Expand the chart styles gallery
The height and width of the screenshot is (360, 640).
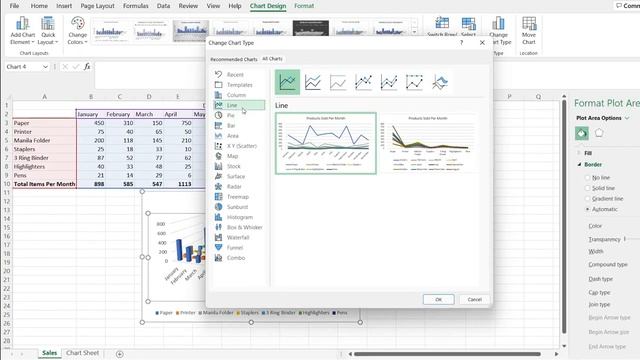[x=414, y=32]
